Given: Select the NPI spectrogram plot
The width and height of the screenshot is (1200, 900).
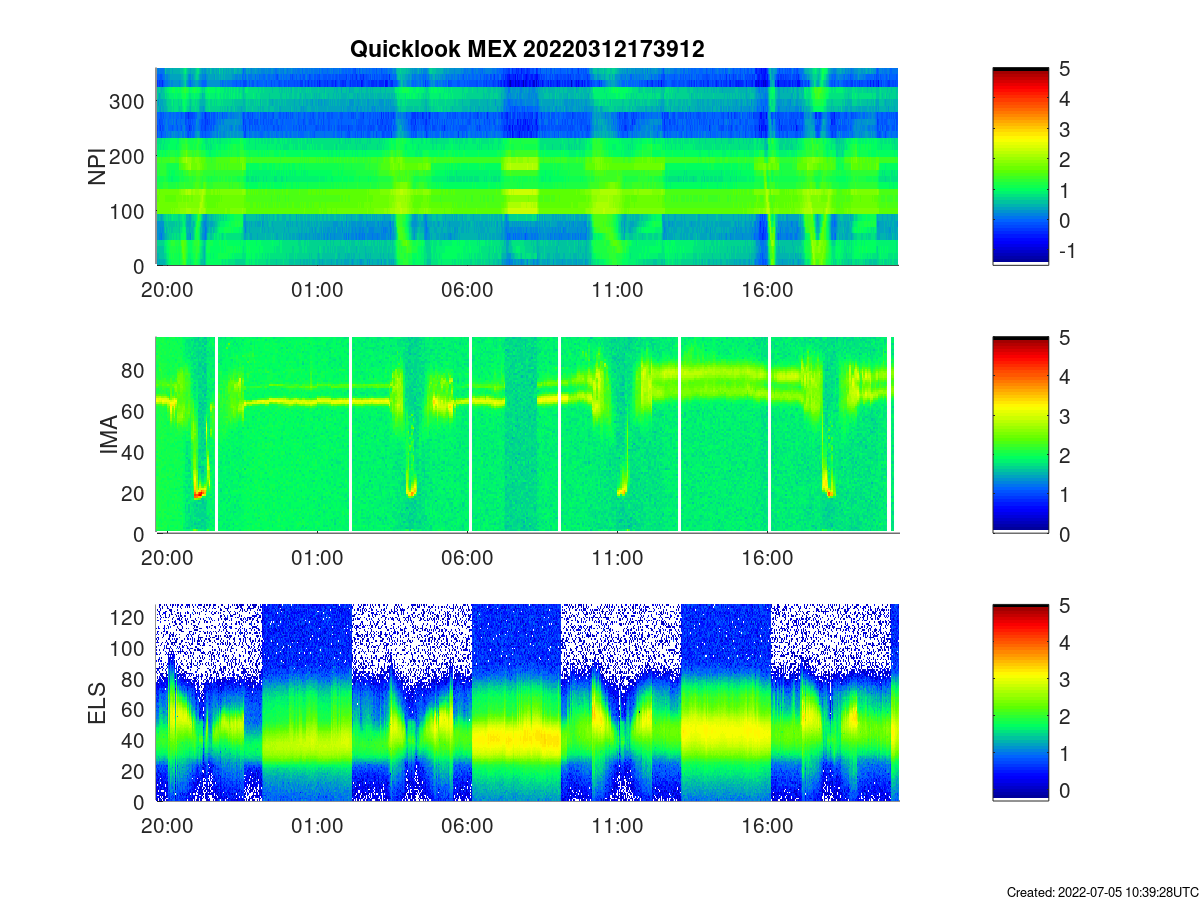Looking at the screenshot, I should click(x=527, y=166).
